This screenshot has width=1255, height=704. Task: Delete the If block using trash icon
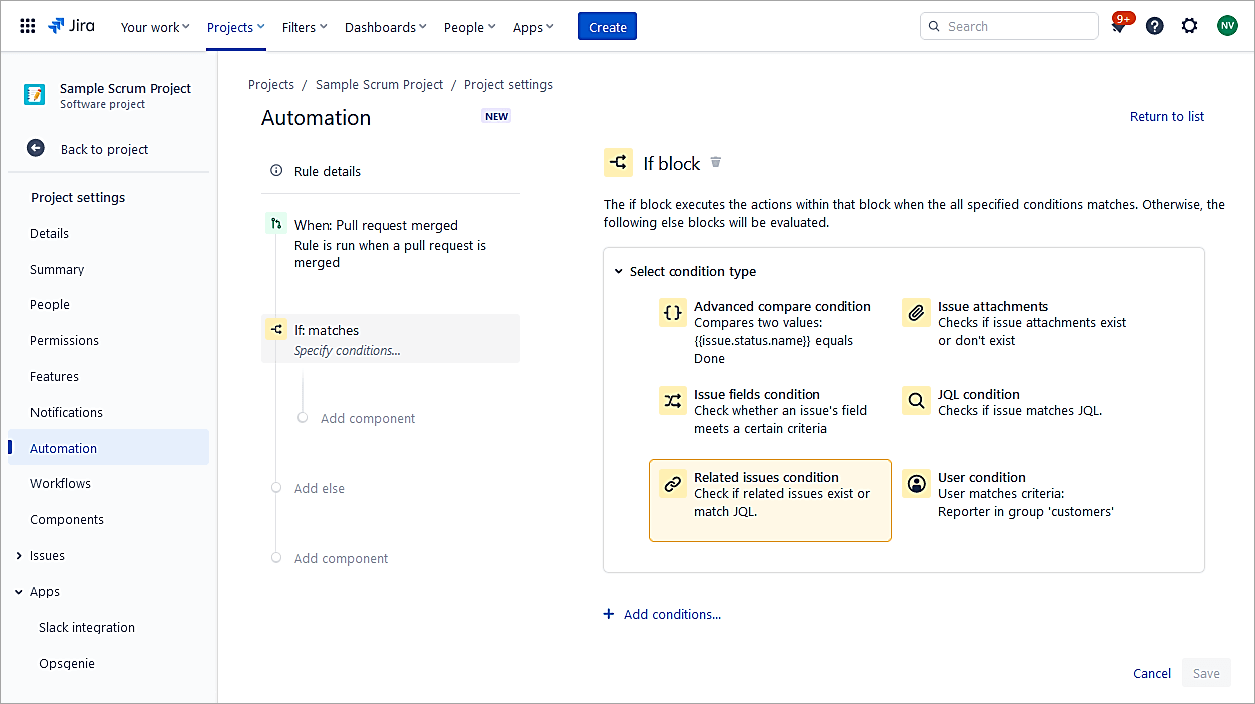tap(715, 162)
